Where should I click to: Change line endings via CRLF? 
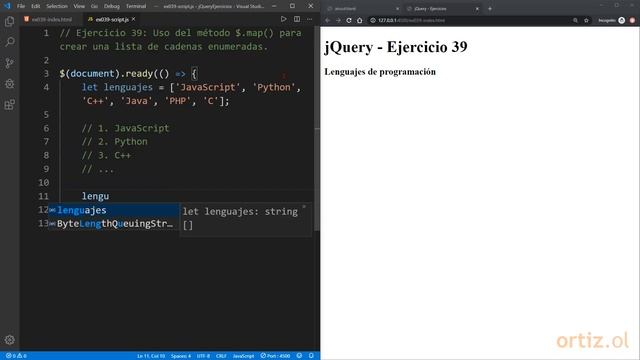[x=221, y=356]
